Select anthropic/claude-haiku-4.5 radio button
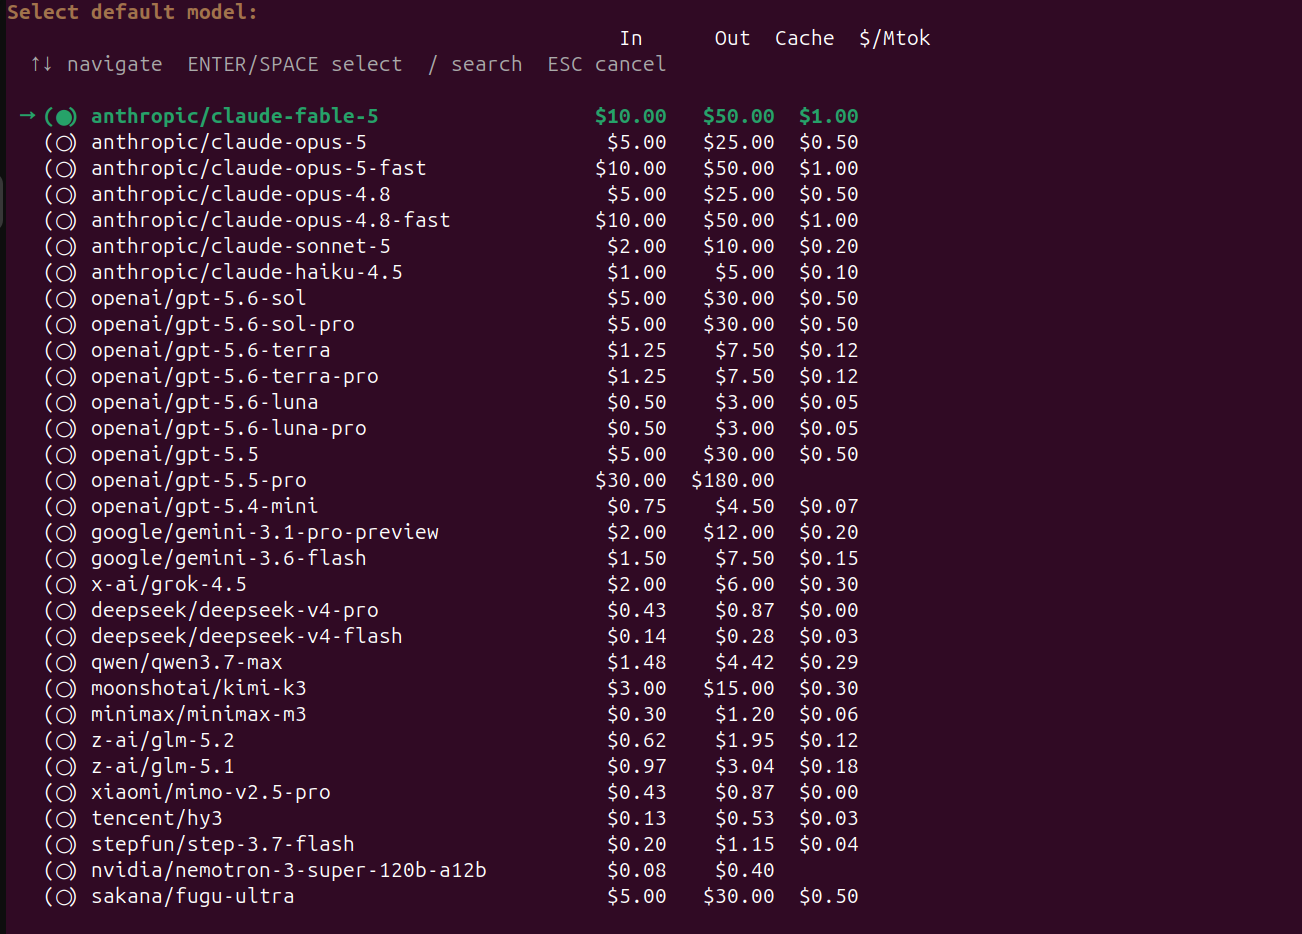Image resolution: width=1302 pixels, height=934 pixels. [x=61, y=273]
